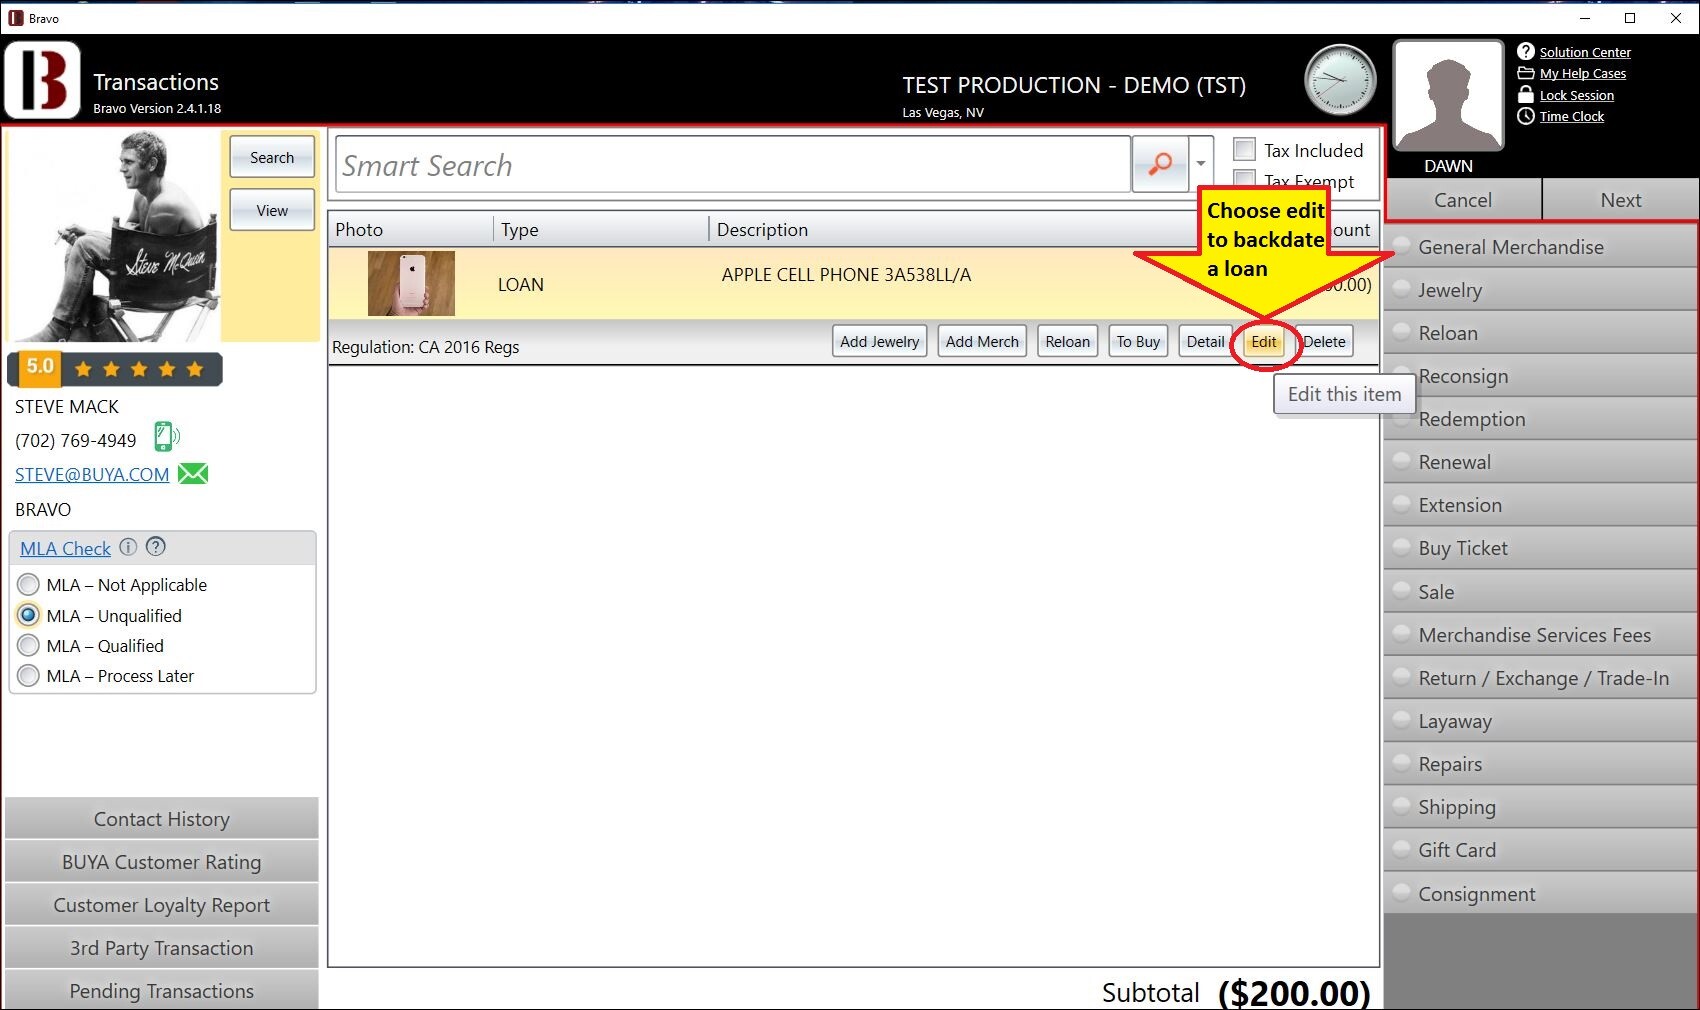Open the STEVE@BUYA.COM email link
Screen dimensions: 1700x1010
click(x=92, y=475)
